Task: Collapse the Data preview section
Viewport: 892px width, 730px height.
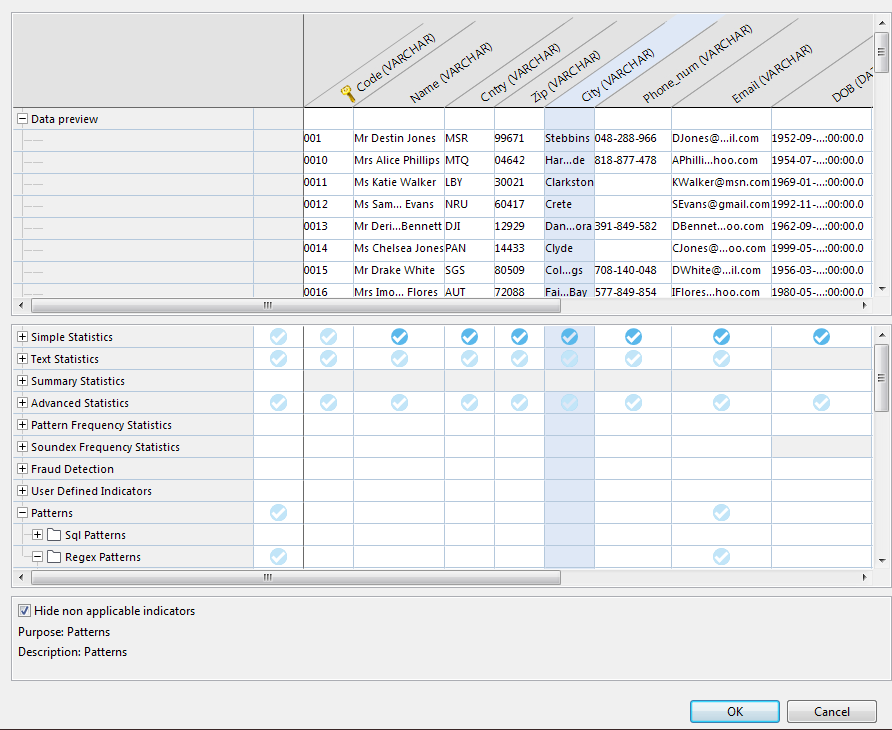Action: tap(21, 118)
